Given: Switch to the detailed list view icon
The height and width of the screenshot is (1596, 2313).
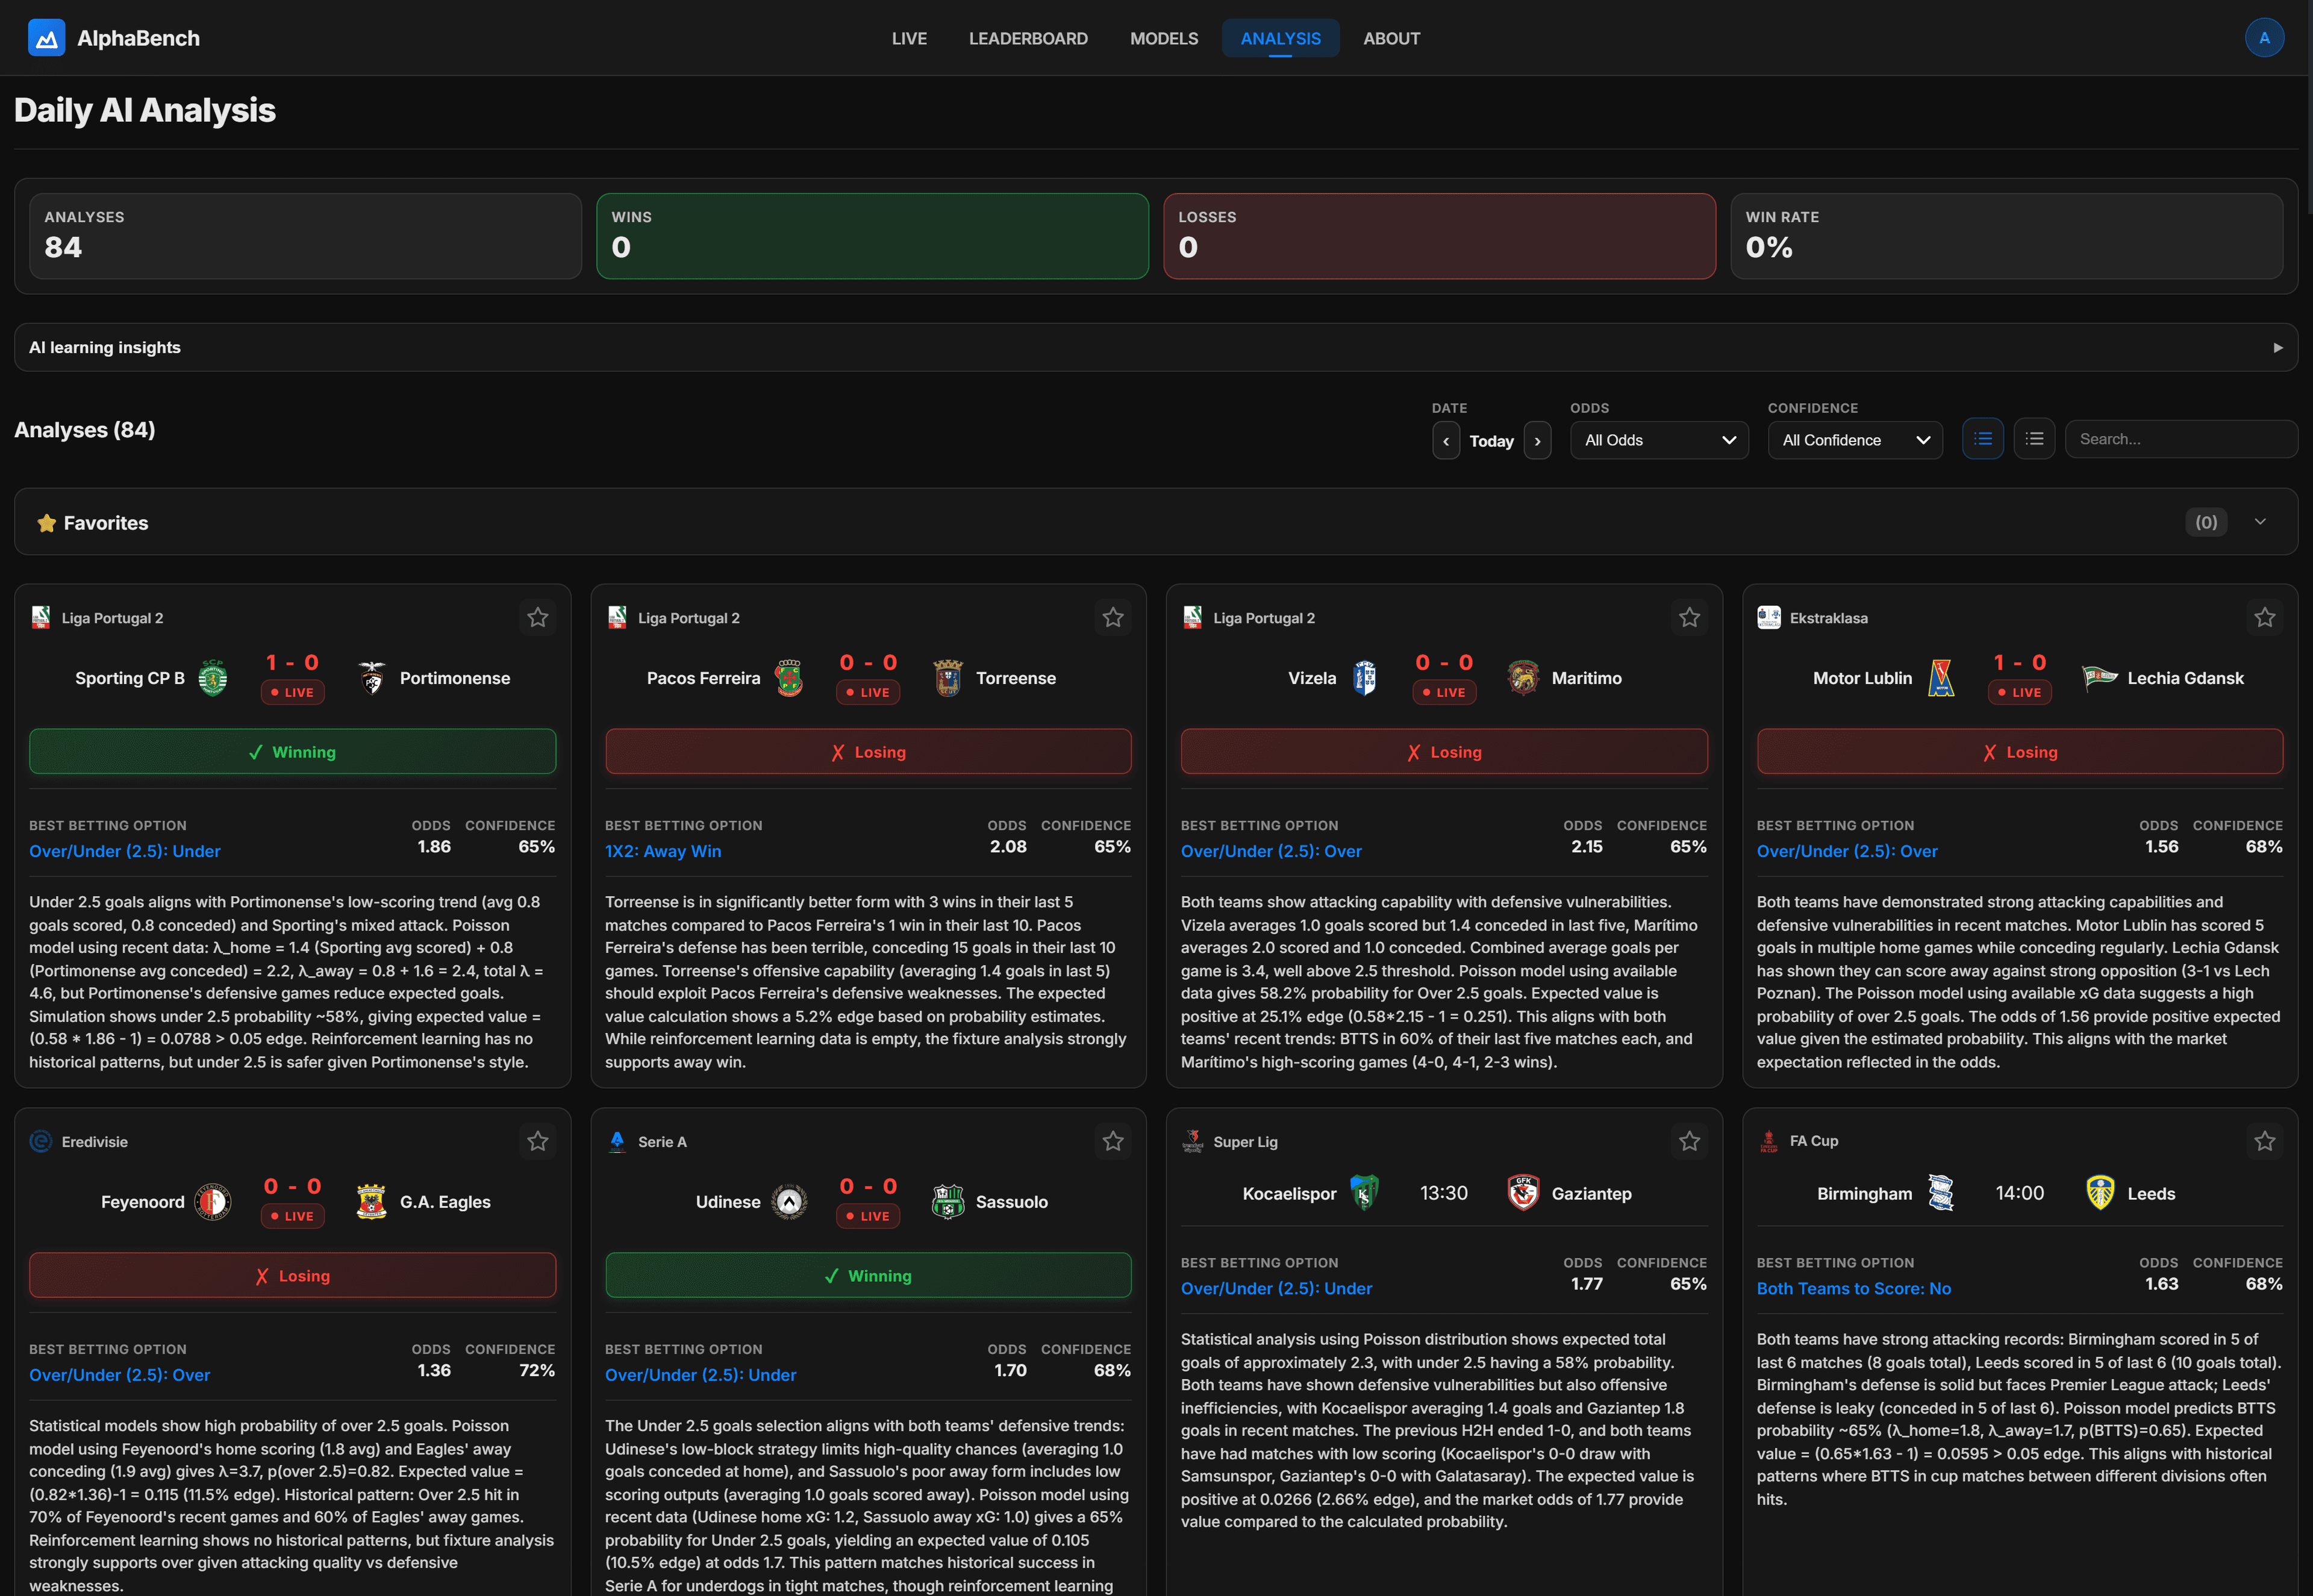Looking at the screenshot, I should point(1982,439).
